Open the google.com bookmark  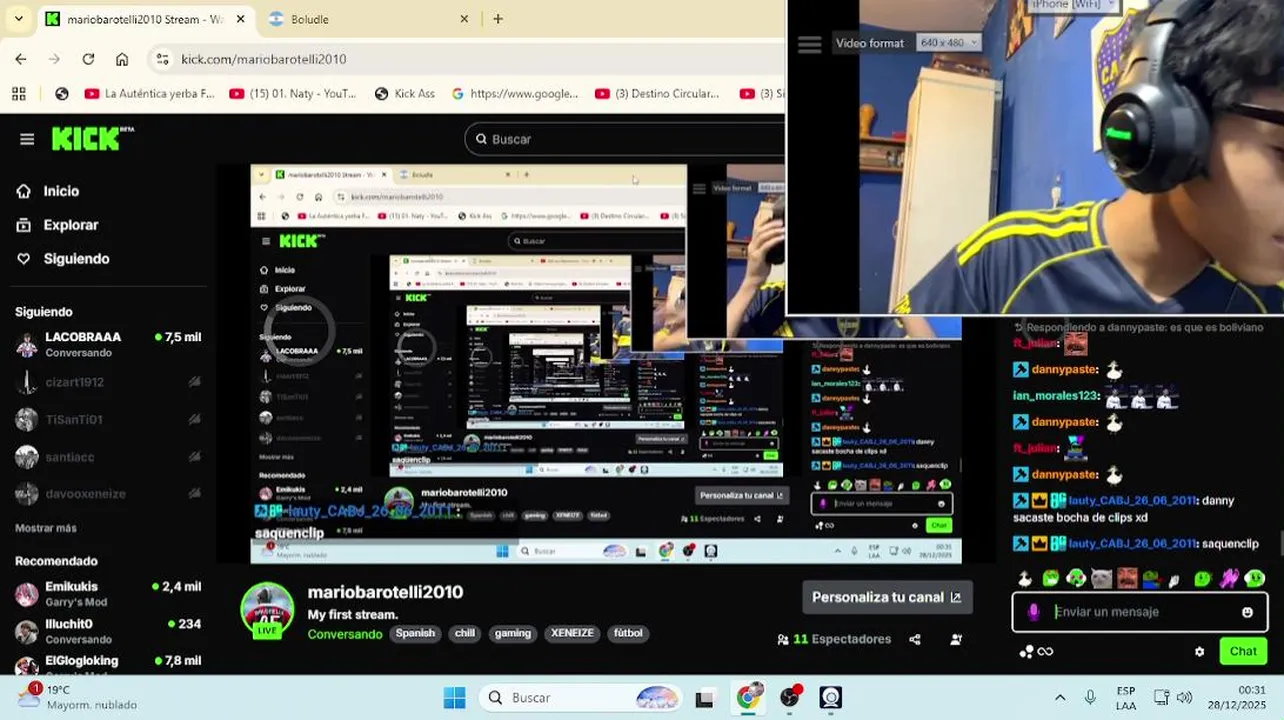click(515, 93)
